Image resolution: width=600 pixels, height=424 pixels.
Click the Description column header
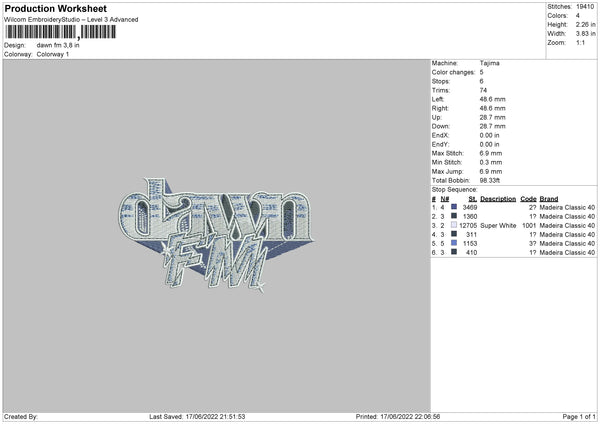point(498,198)
